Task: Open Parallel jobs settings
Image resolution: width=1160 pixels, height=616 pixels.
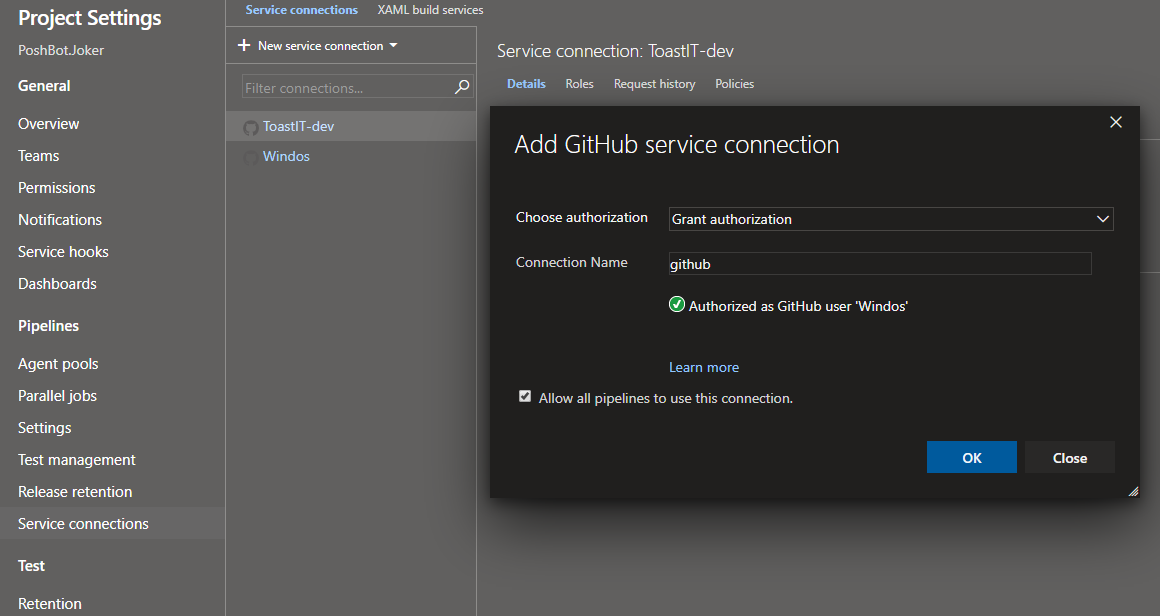Action: pyautogui.click(x=58, y=396)
